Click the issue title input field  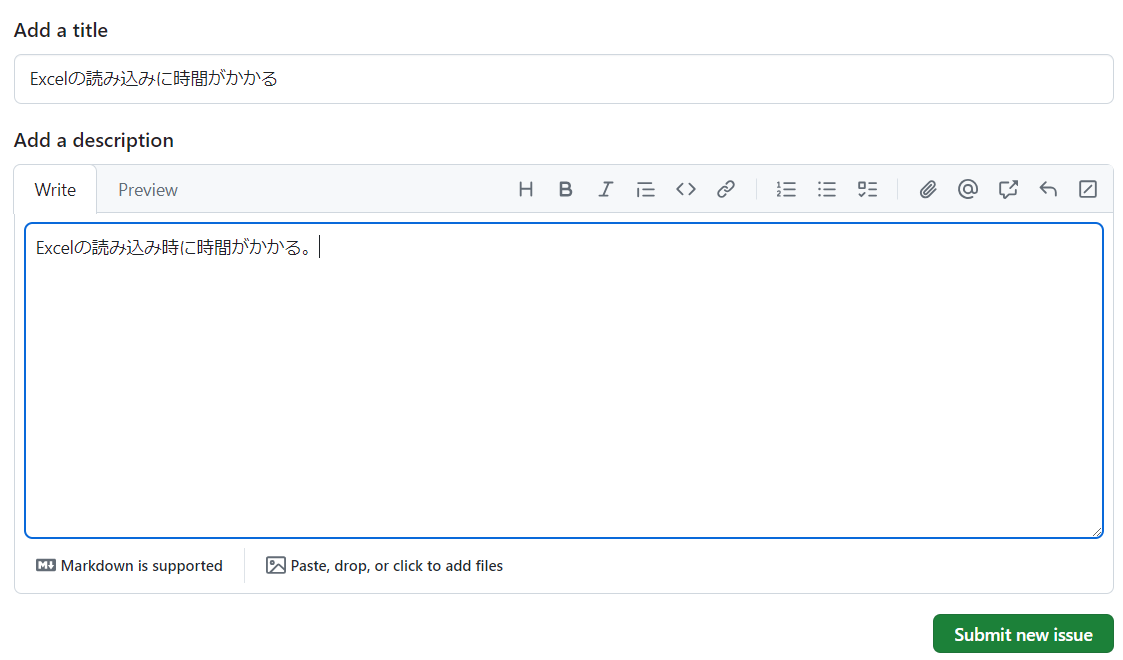tap(562, 78)
